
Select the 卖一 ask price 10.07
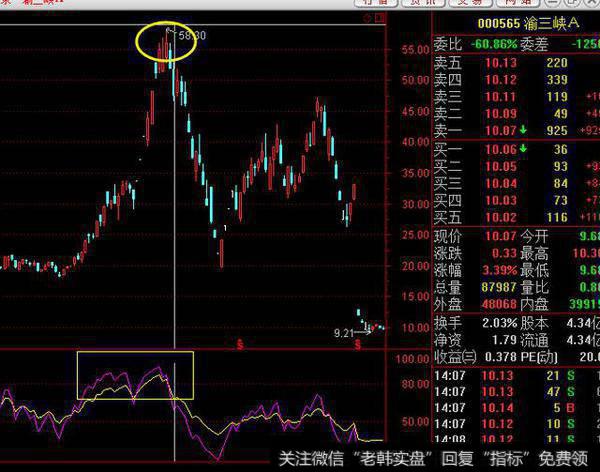coord(501,131)
